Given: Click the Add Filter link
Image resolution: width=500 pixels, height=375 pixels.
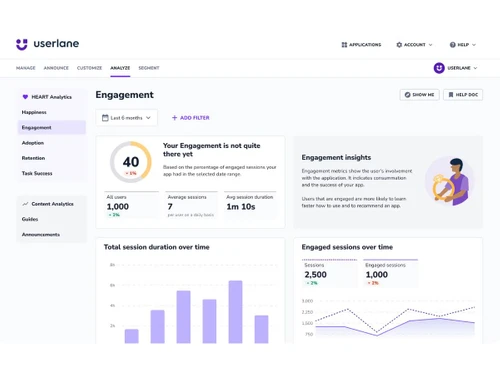Looking at the screenshot, I should [x=191, y=118].
